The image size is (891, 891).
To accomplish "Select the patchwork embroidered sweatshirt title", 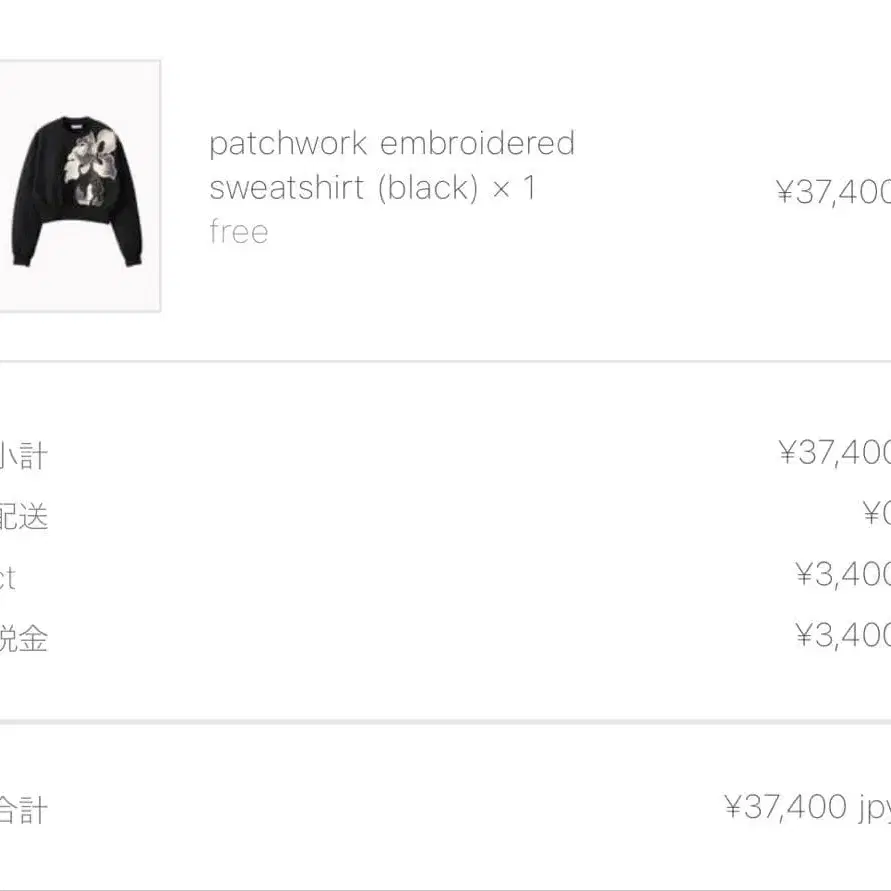I will (390, 143).
